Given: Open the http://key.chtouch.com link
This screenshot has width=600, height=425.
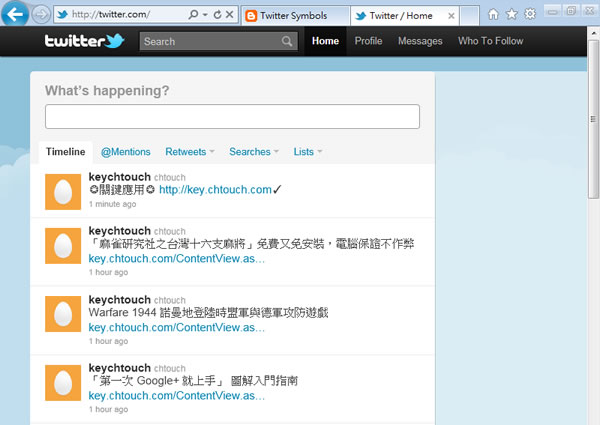Looking at the screenshot, I should coord(215,190).
